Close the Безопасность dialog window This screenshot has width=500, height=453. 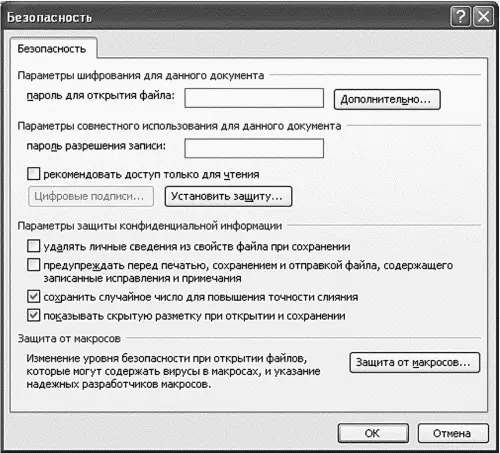coord(483,16)
